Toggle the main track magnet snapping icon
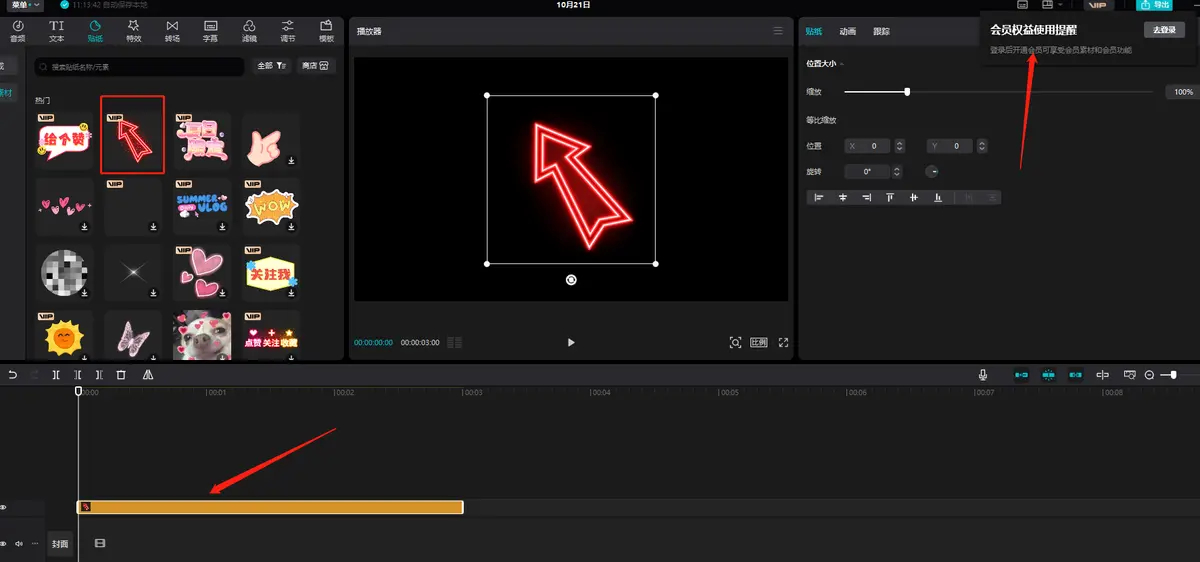The image size is (1200, 562). [x=1022, y=375]
